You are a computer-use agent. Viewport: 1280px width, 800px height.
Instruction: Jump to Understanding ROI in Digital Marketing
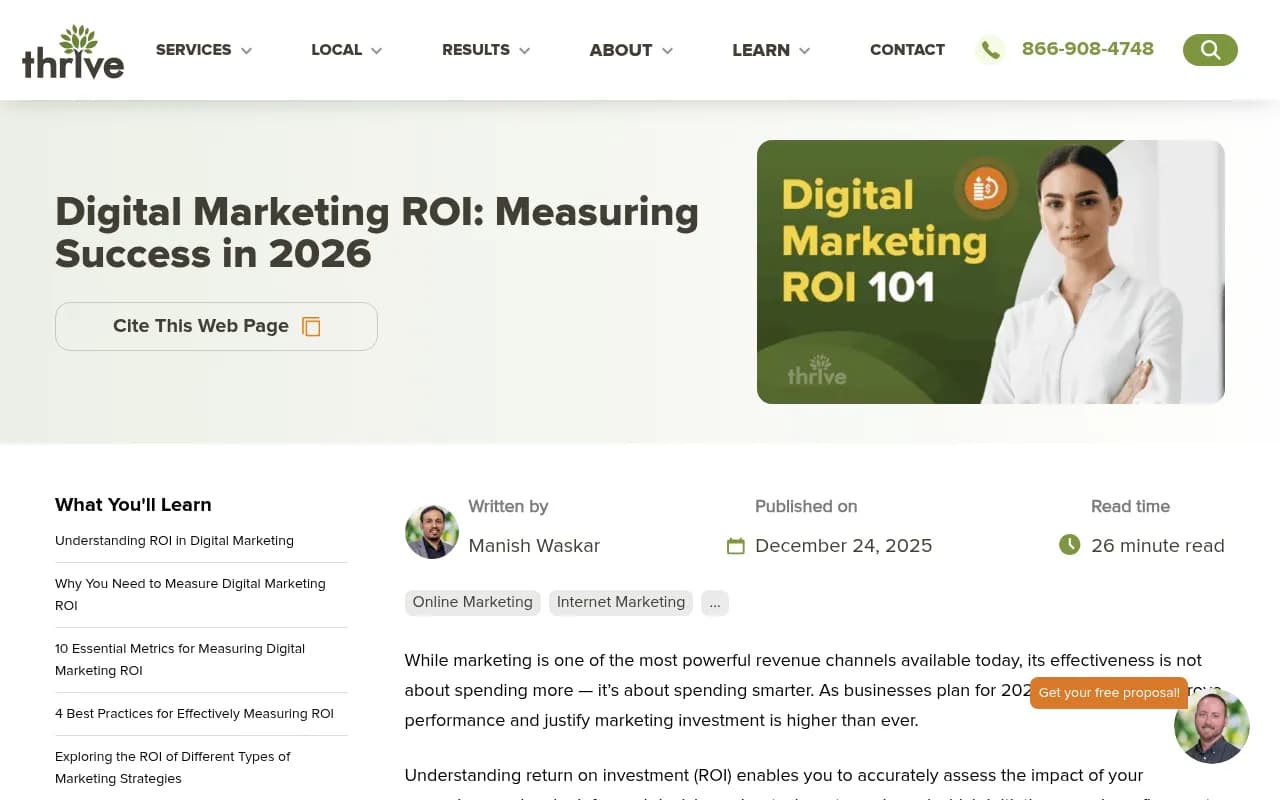(174, 541)
